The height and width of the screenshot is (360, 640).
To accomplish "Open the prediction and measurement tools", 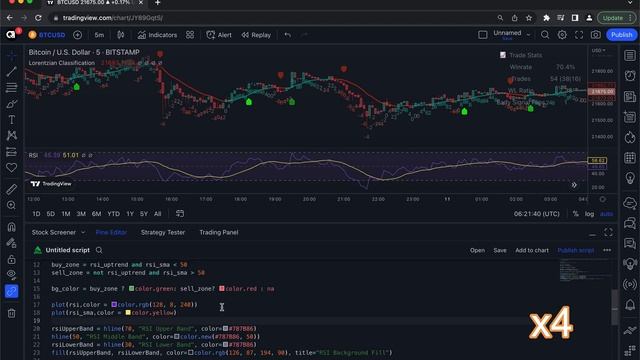I will pos(11,152).
